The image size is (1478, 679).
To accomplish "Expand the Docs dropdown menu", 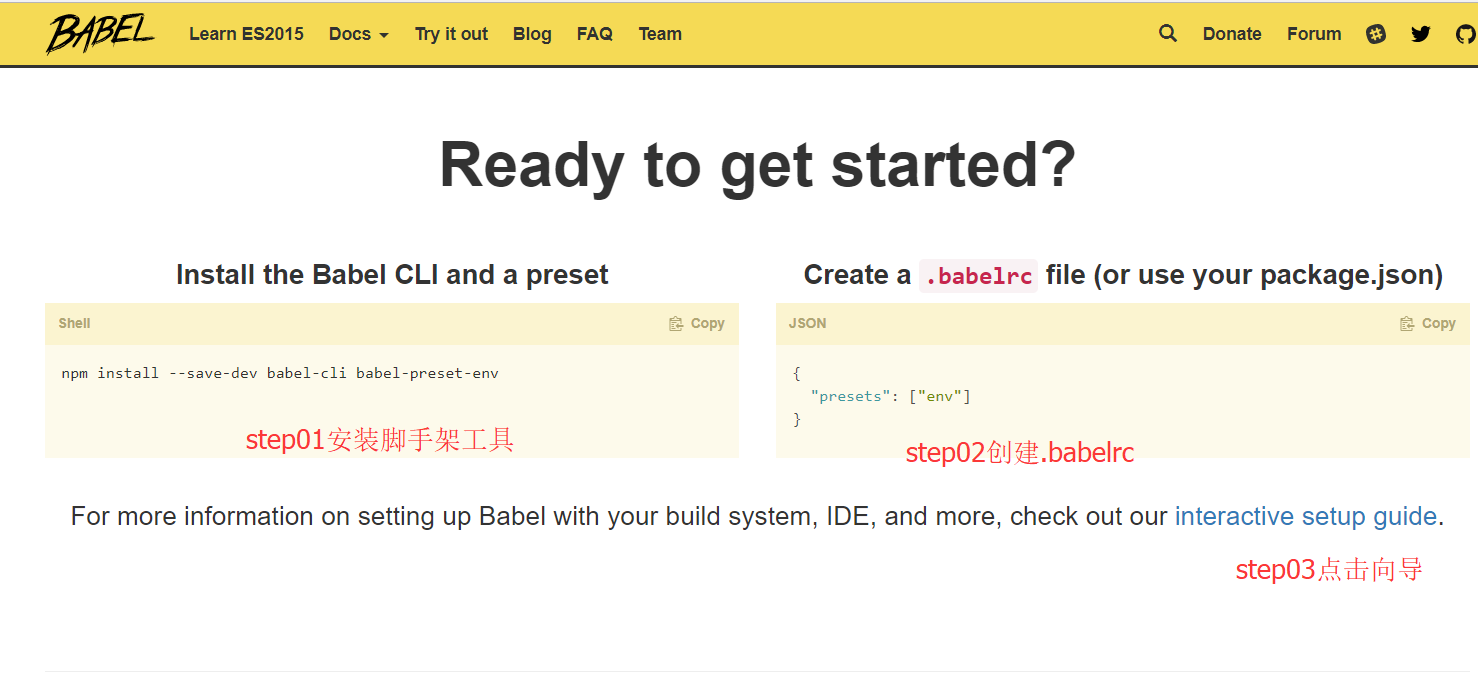I will click(358, 34).
